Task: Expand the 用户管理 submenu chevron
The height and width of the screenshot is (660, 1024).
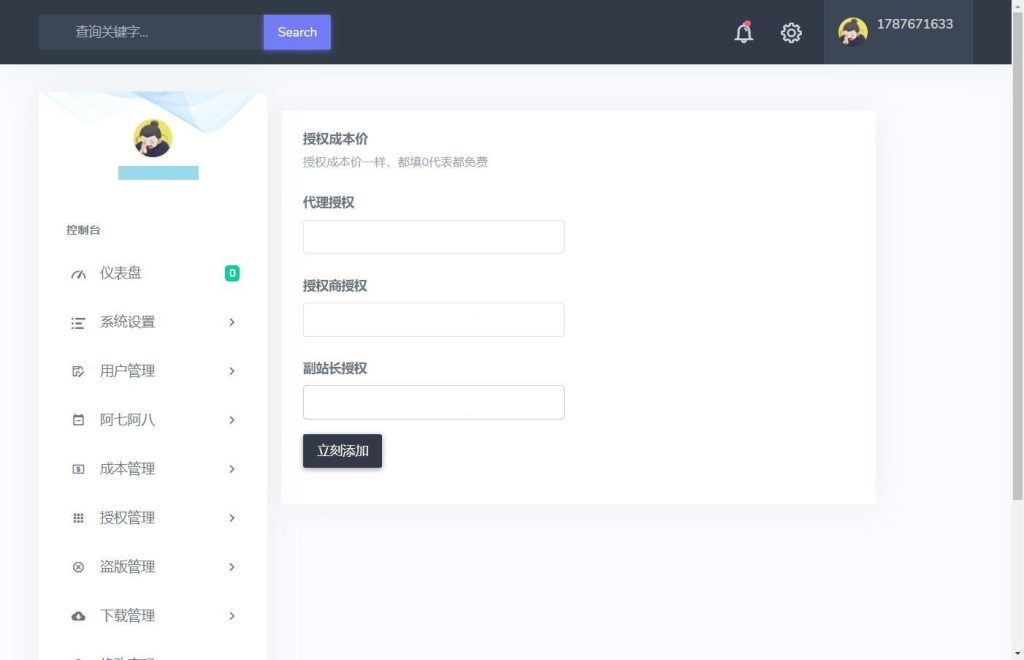Action: pos(231,371)
